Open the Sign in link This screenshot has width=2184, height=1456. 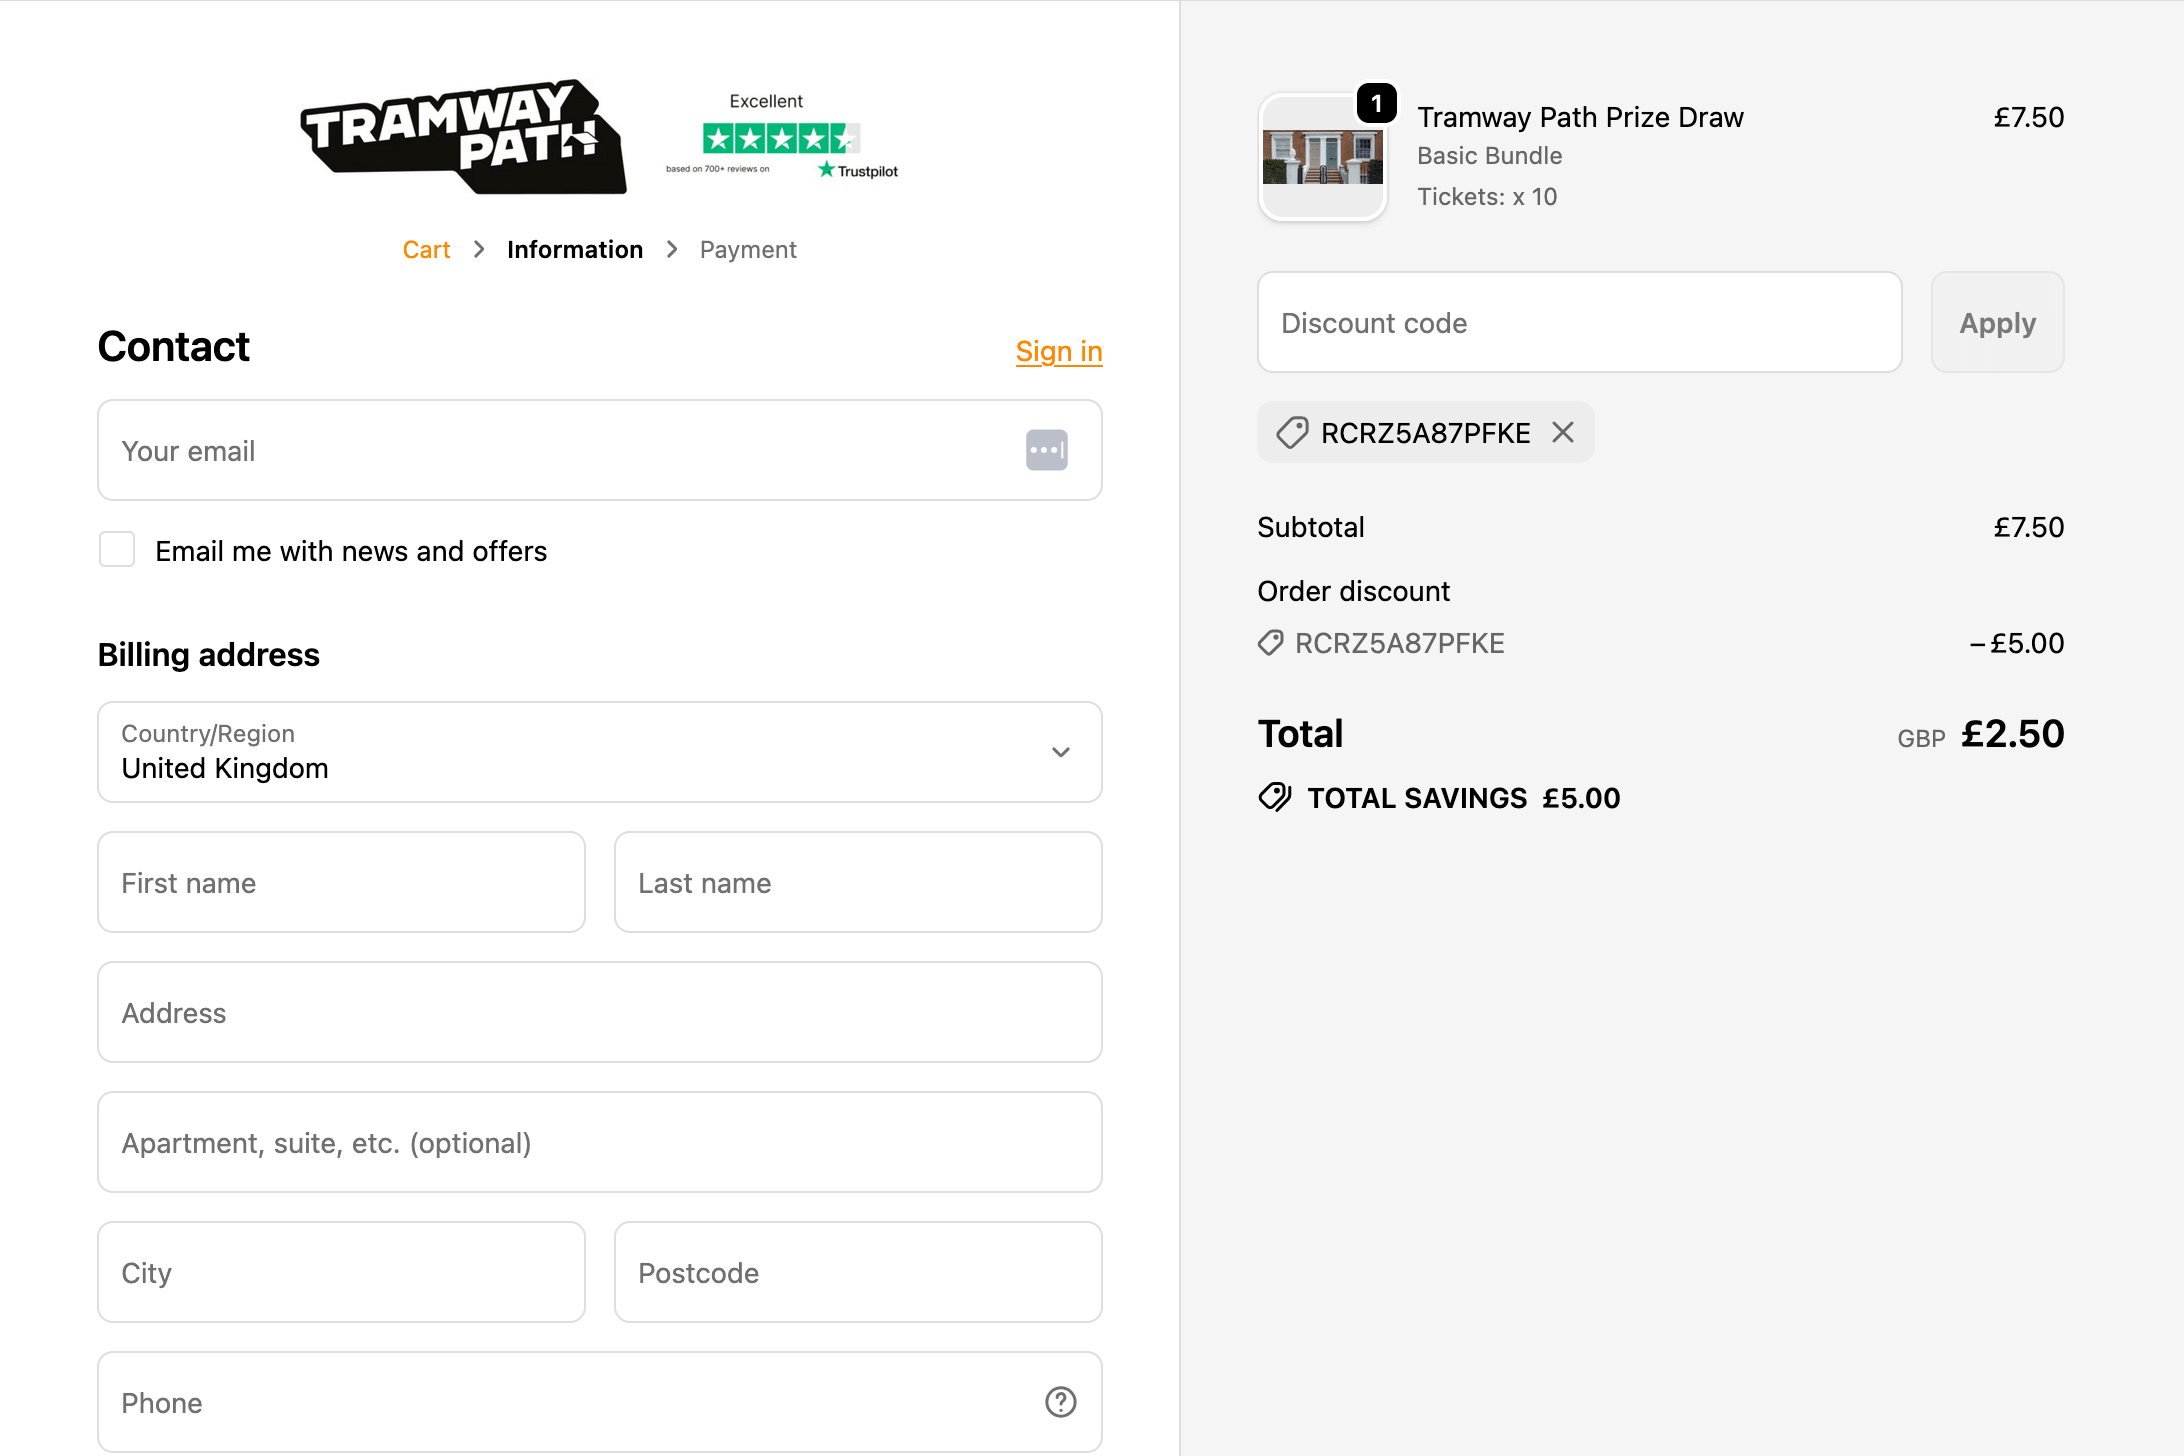coord(1059,352)
